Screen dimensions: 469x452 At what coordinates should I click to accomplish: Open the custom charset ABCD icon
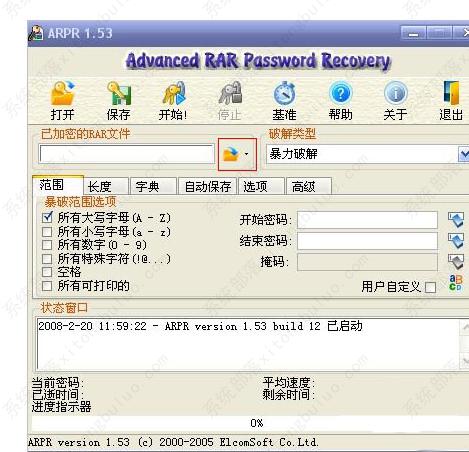[x=455, y=283]
